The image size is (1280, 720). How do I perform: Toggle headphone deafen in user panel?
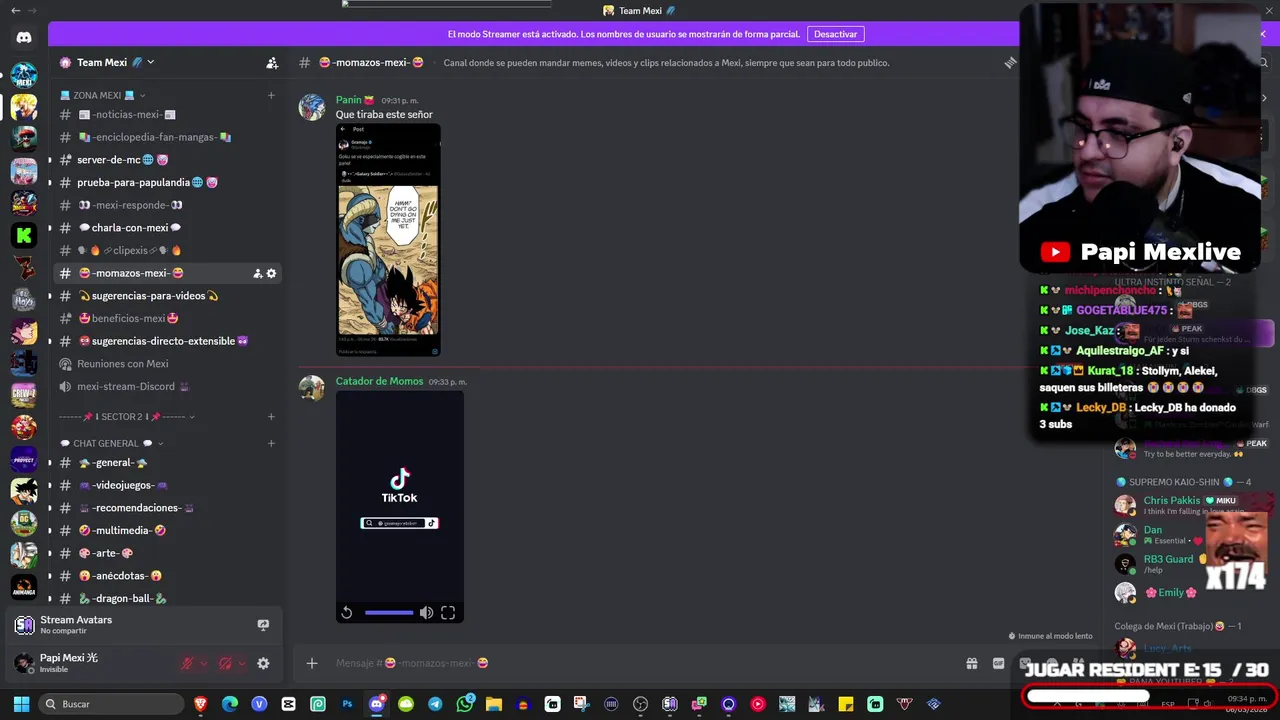click(x=226, y=663)
